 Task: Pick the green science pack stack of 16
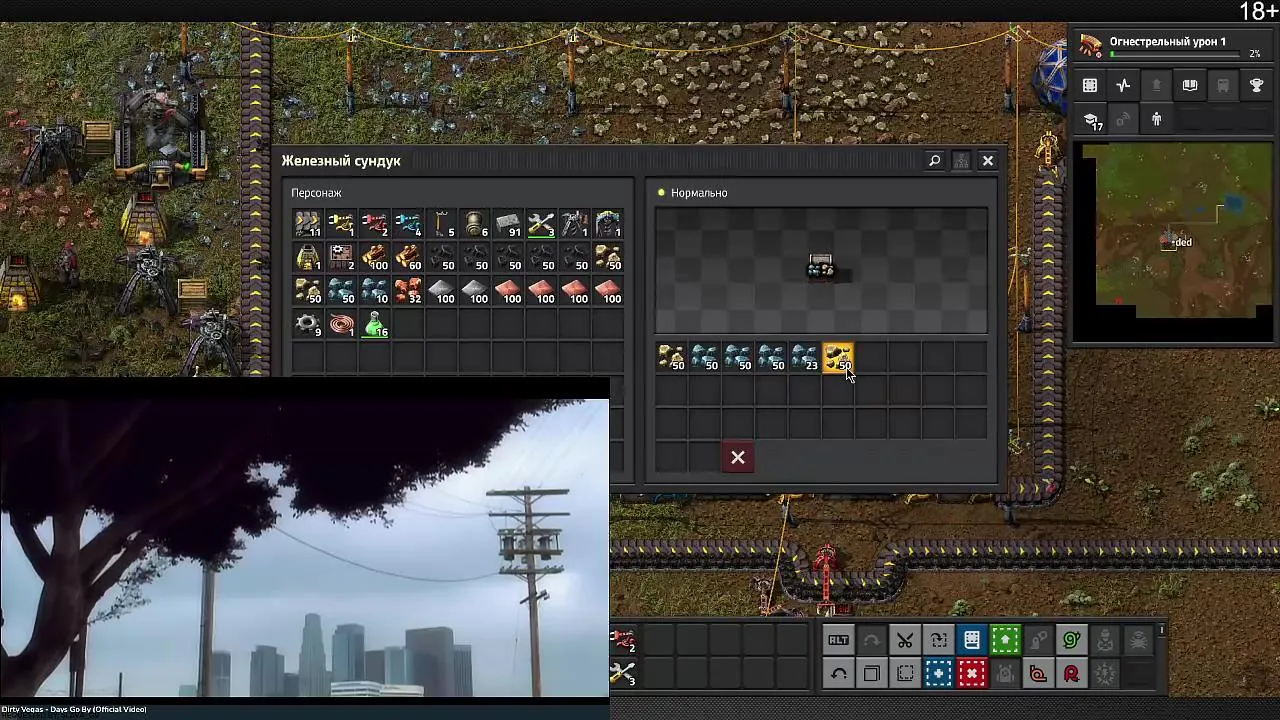click(375, 325)
